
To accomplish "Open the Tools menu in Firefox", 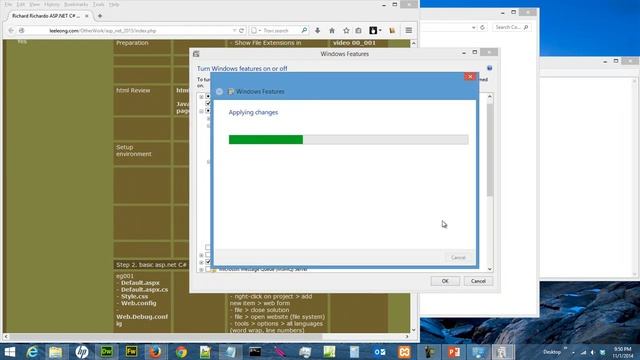I will pos(98,4).
